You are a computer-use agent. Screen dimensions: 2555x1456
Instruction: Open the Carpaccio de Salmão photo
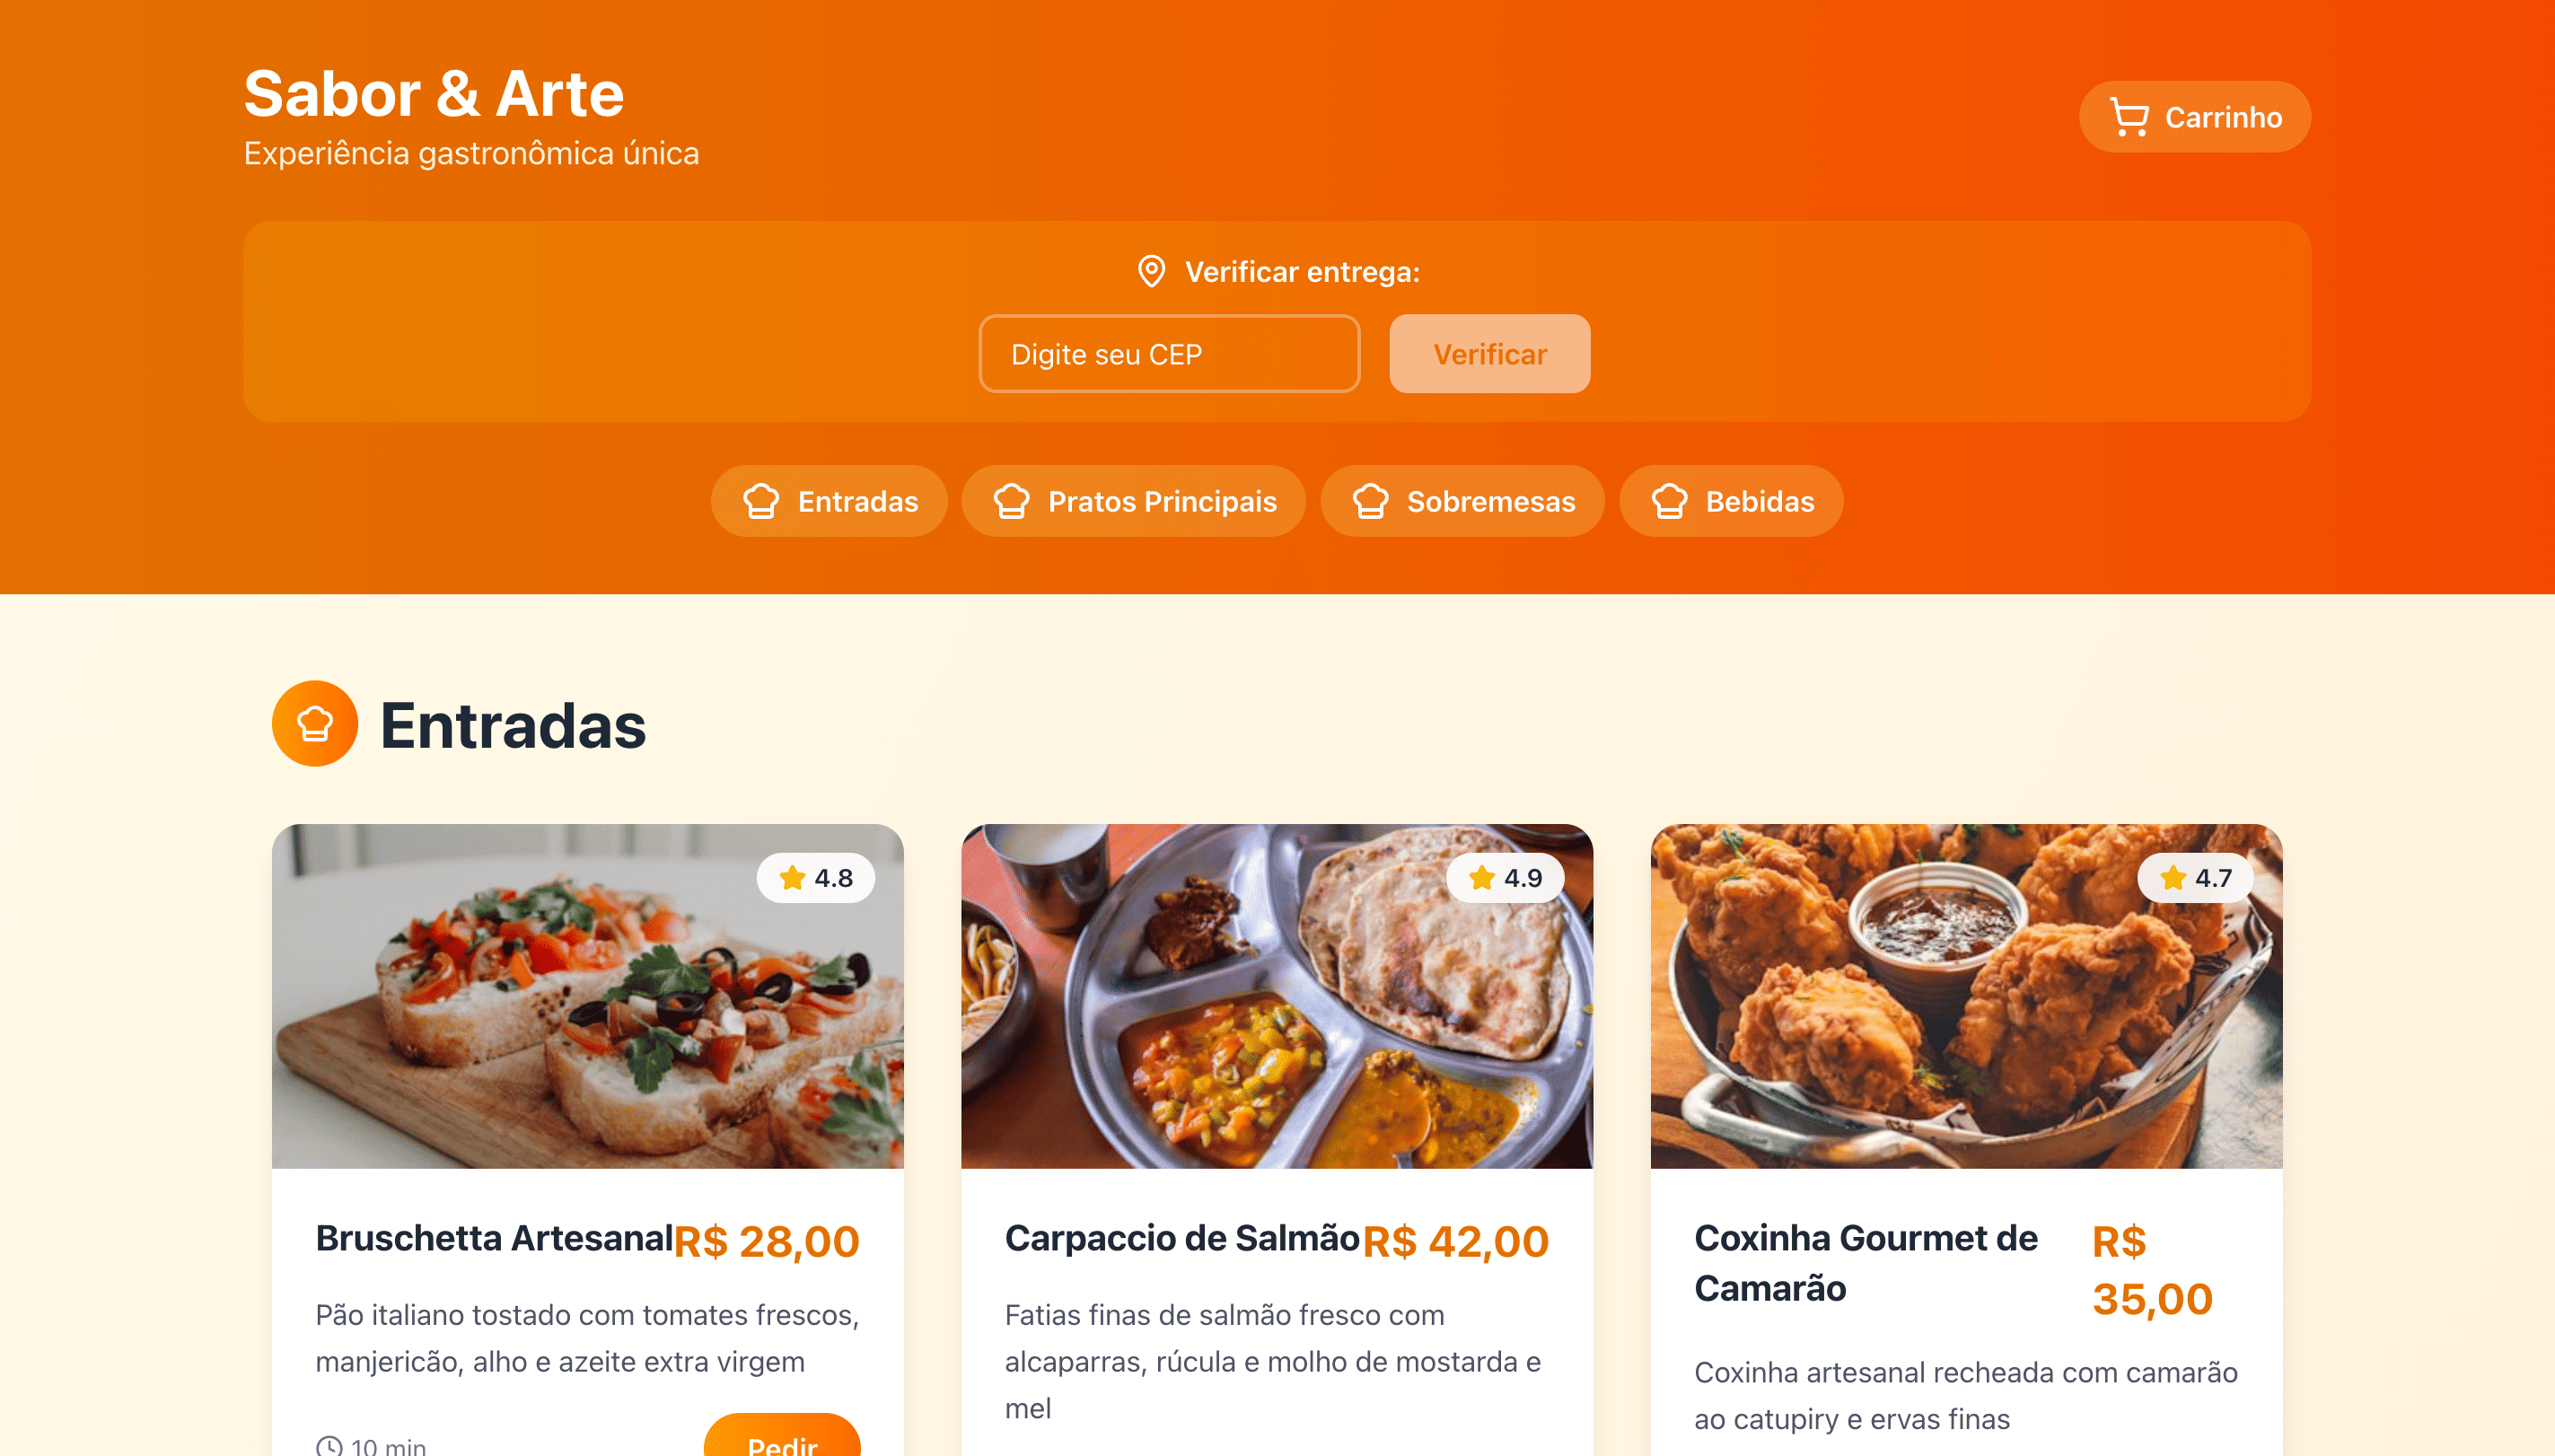point(1277,996)
